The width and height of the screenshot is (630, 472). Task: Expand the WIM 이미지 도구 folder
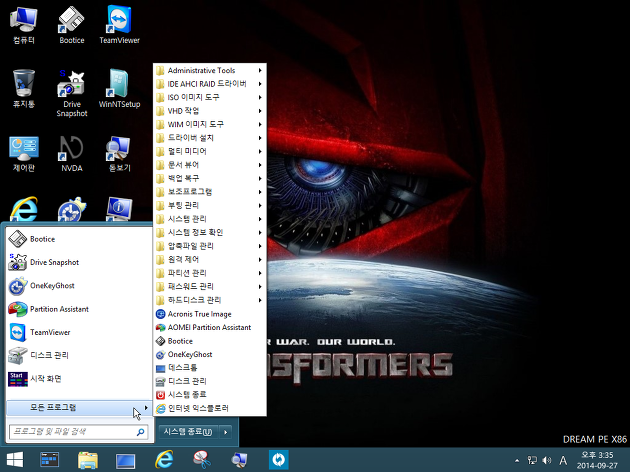click(210, 125)
